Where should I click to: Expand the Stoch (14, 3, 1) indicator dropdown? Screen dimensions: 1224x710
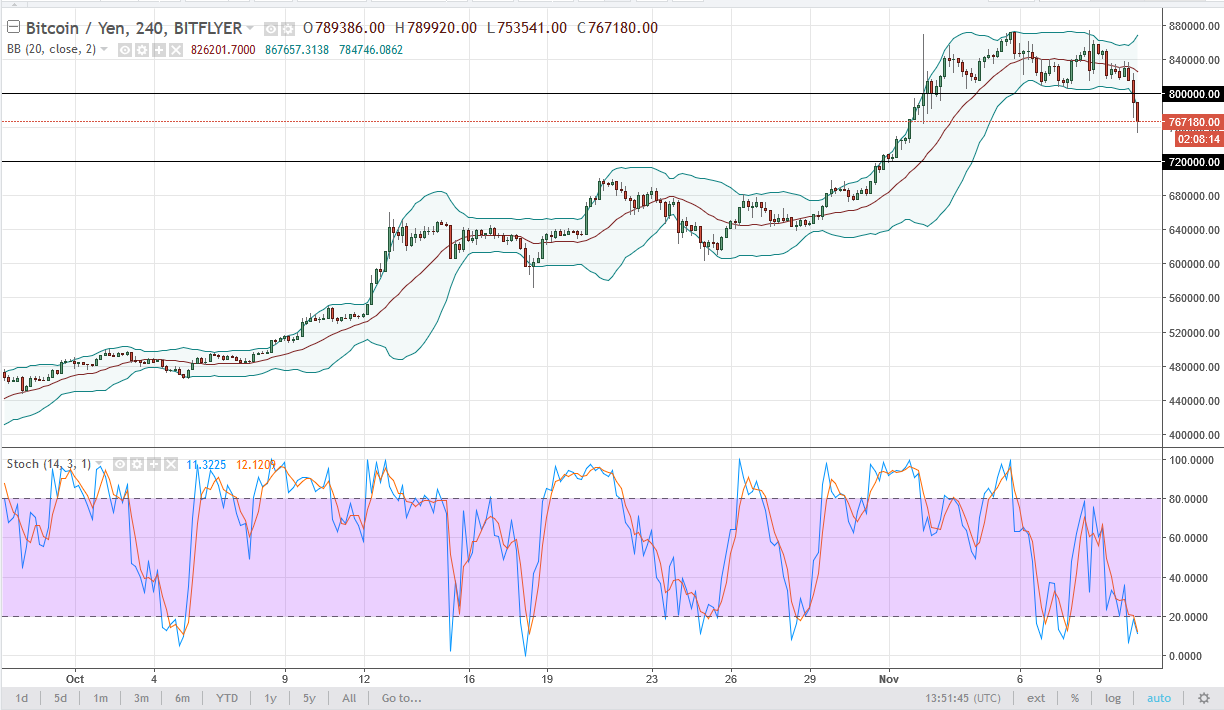coord(99,463)
